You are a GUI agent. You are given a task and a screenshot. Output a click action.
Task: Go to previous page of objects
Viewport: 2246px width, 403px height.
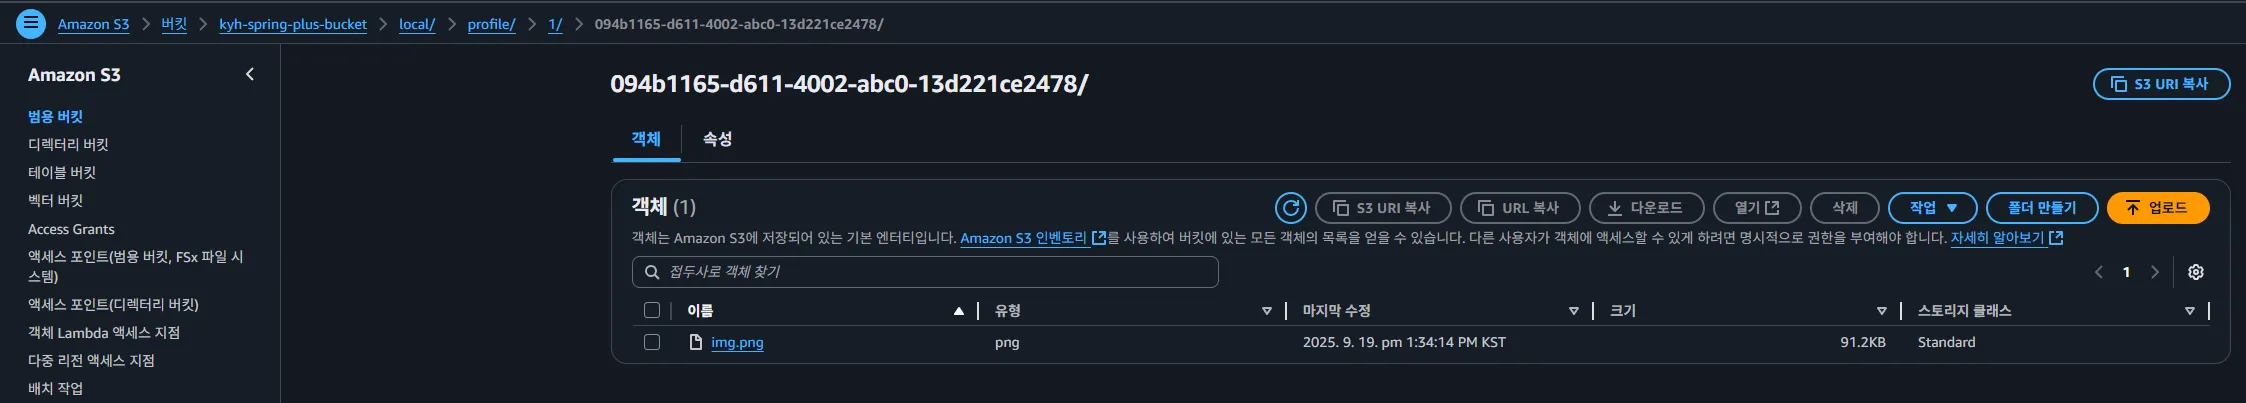coord(2099,272)
